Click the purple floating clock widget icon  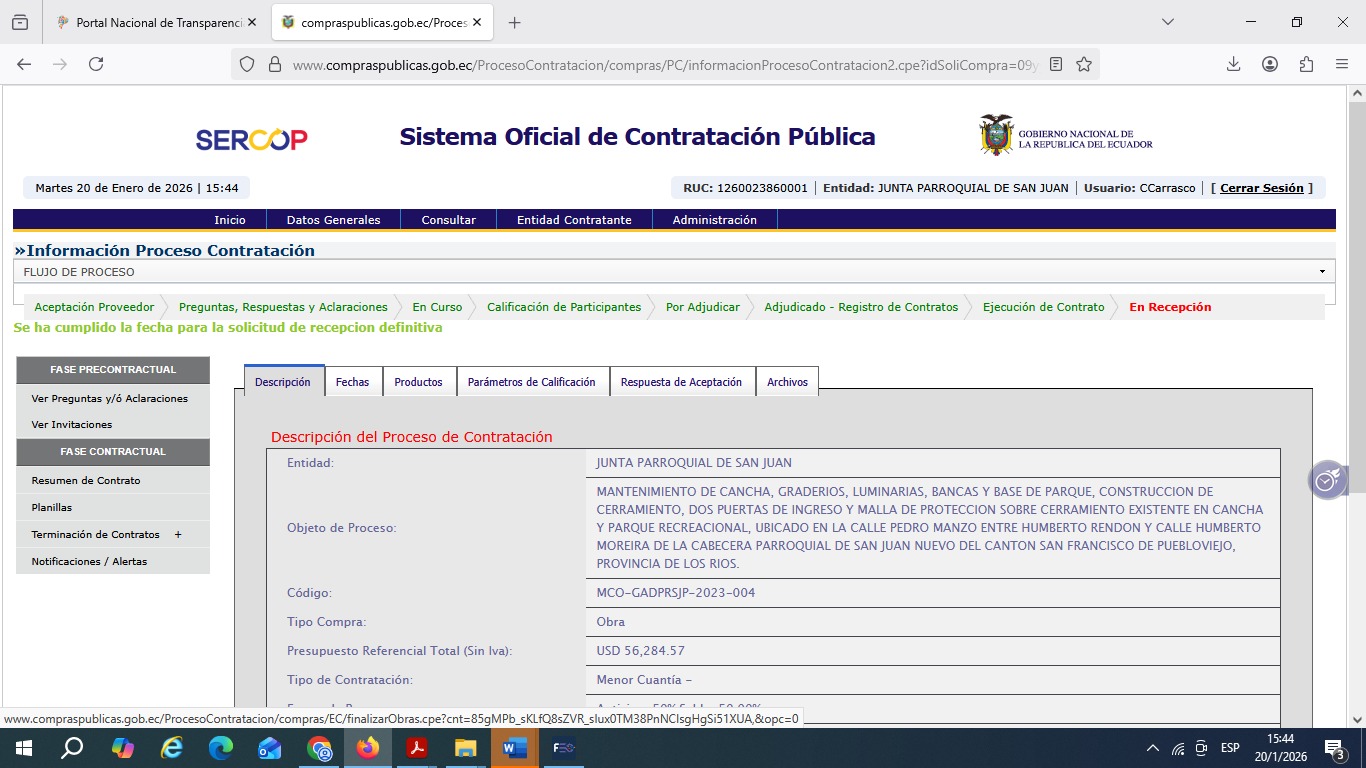coord(1327,480)
